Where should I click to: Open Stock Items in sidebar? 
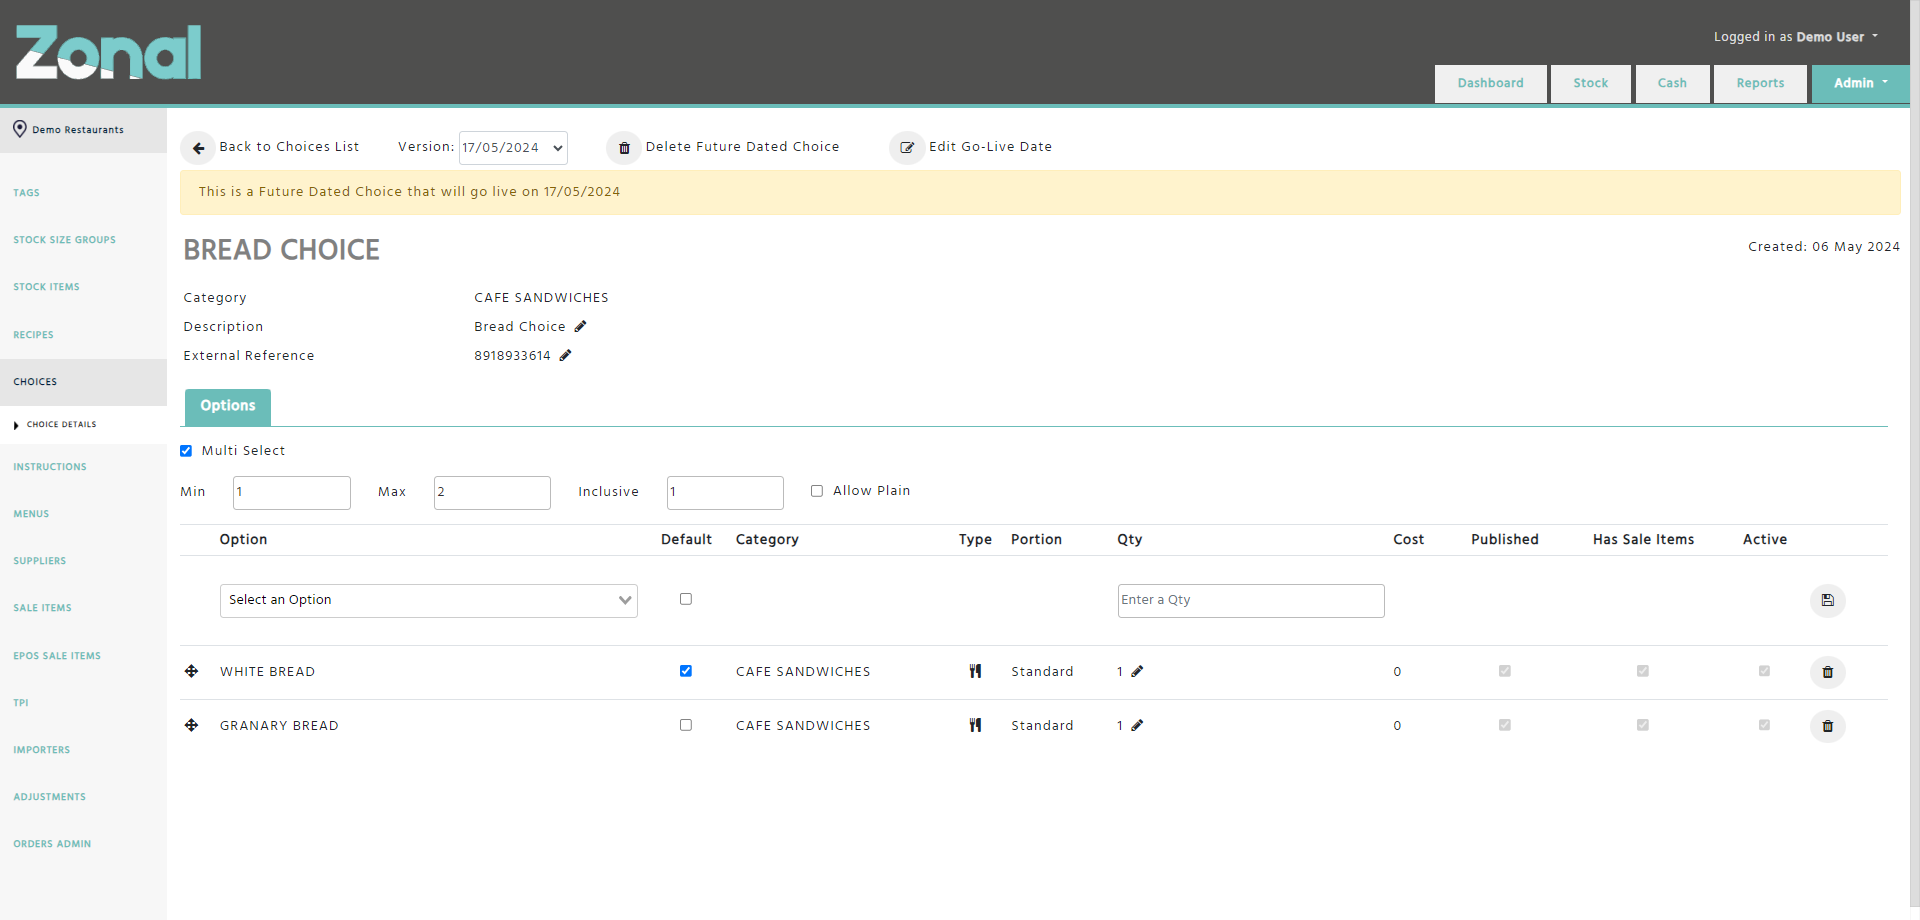click(x=46, y=287)
